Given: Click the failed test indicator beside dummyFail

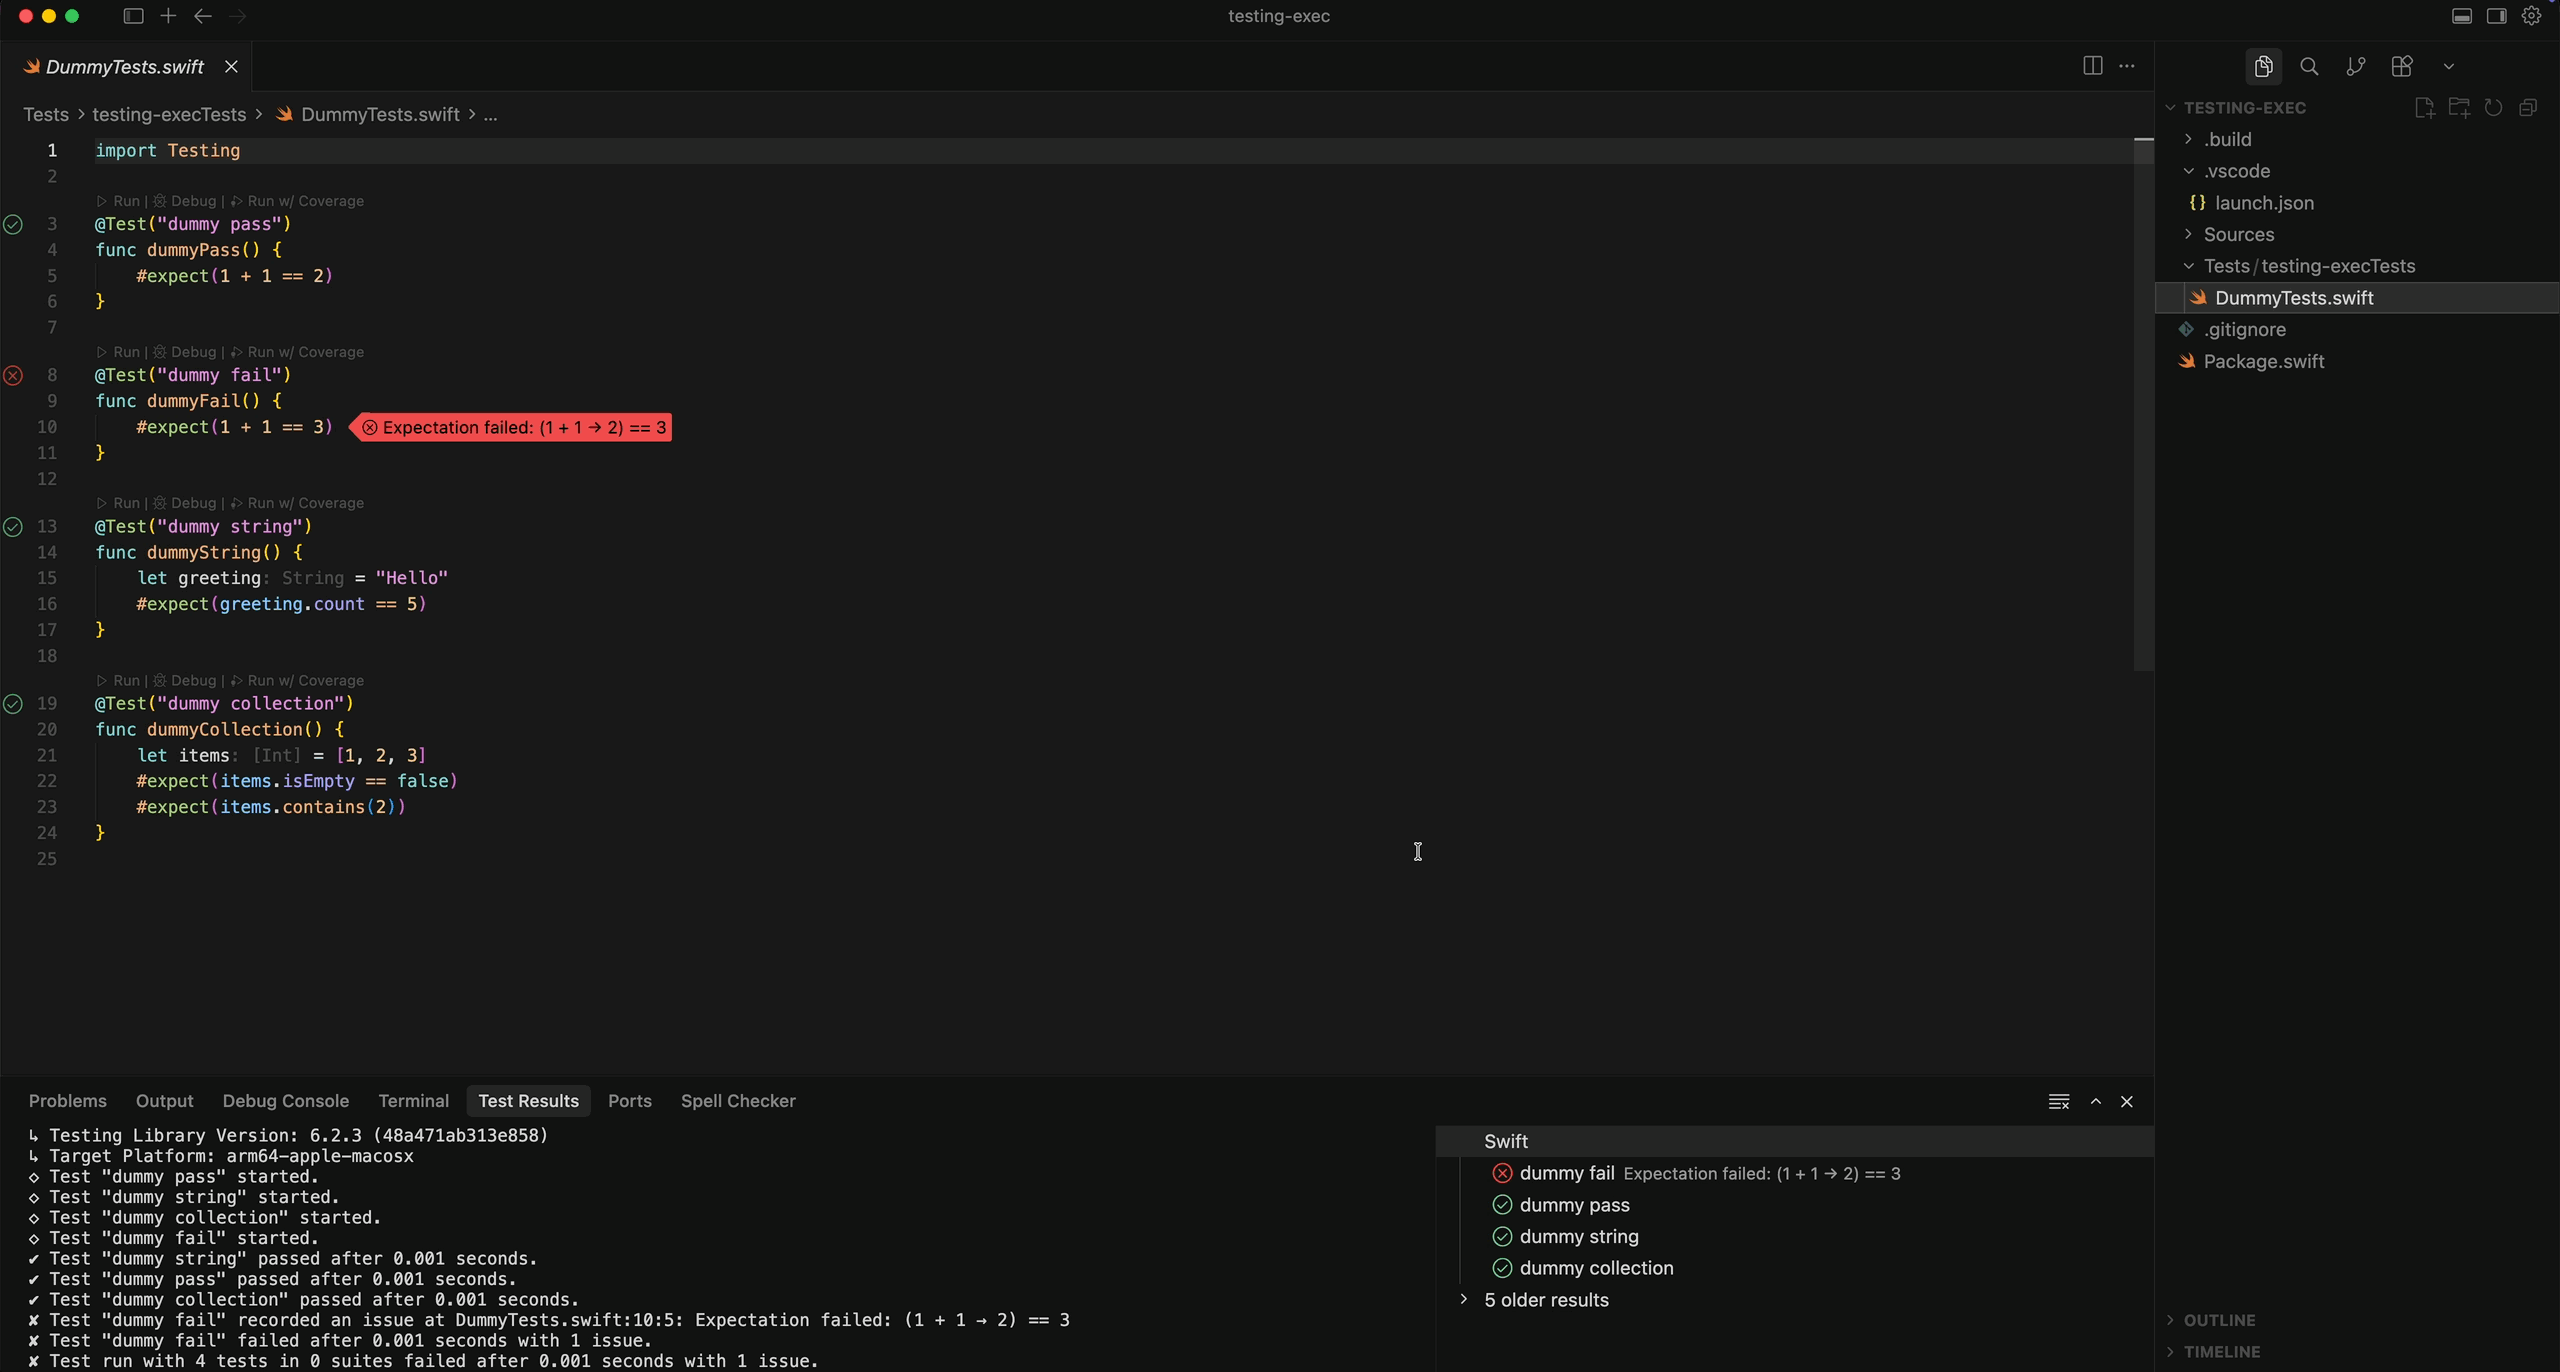Looking at the screenshot, I should [13, 375].
